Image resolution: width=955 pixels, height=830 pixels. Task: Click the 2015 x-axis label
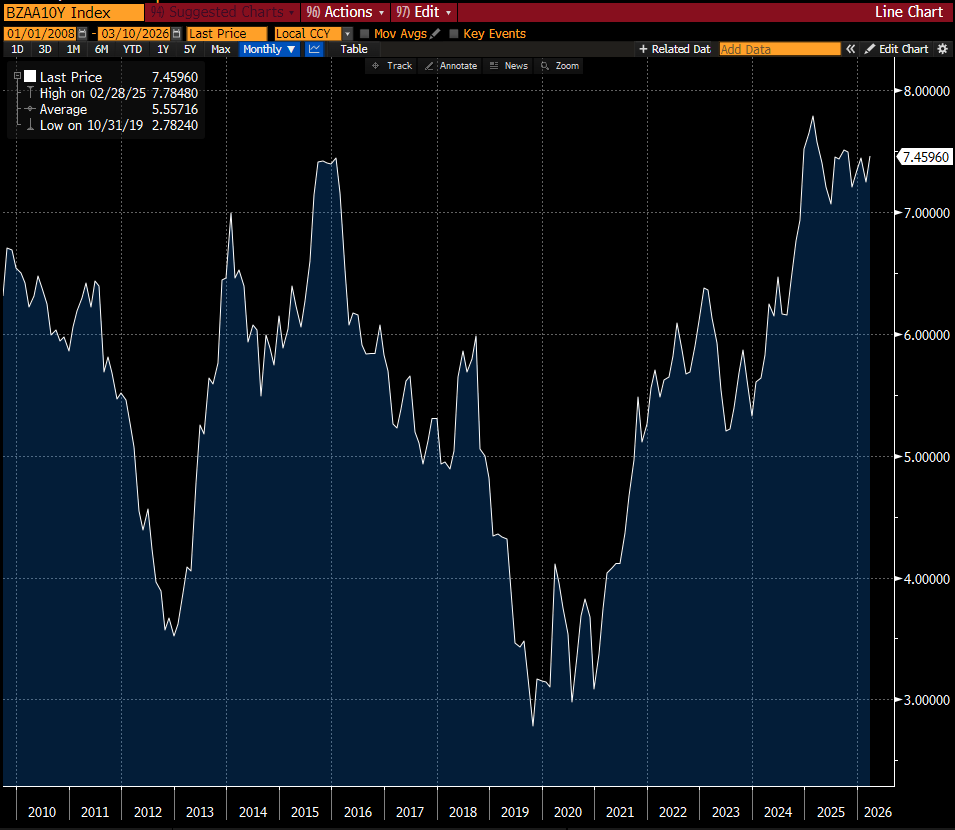tap(305, 812)
